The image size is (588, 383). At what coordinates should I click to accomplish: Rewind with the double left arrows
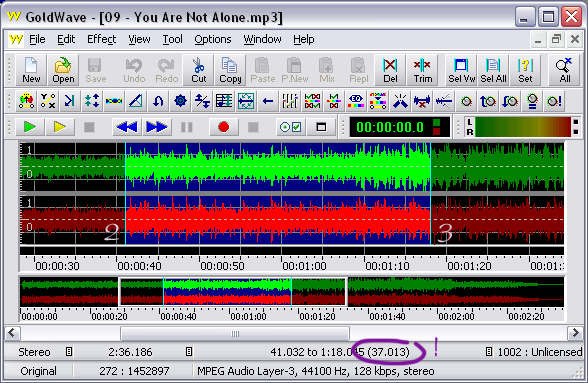pyautogui.click(x=127, y=127)
